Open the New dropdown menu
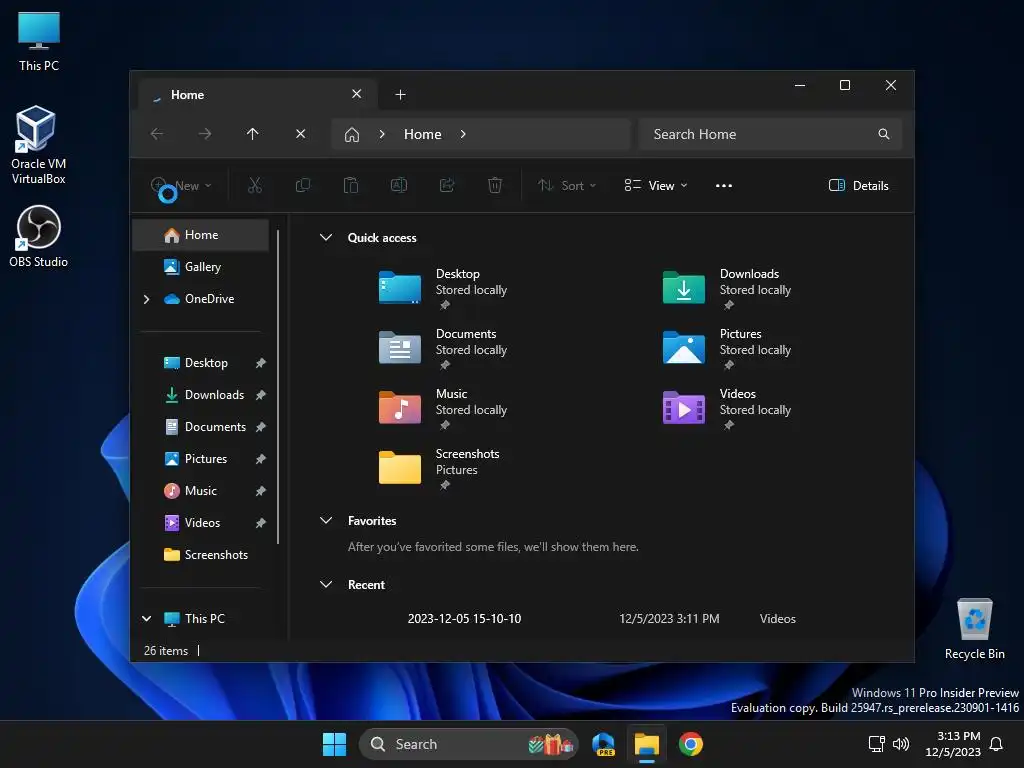The width and height of the screenshot is (1024, 768). pyautogui.click(x=182, y=185)
